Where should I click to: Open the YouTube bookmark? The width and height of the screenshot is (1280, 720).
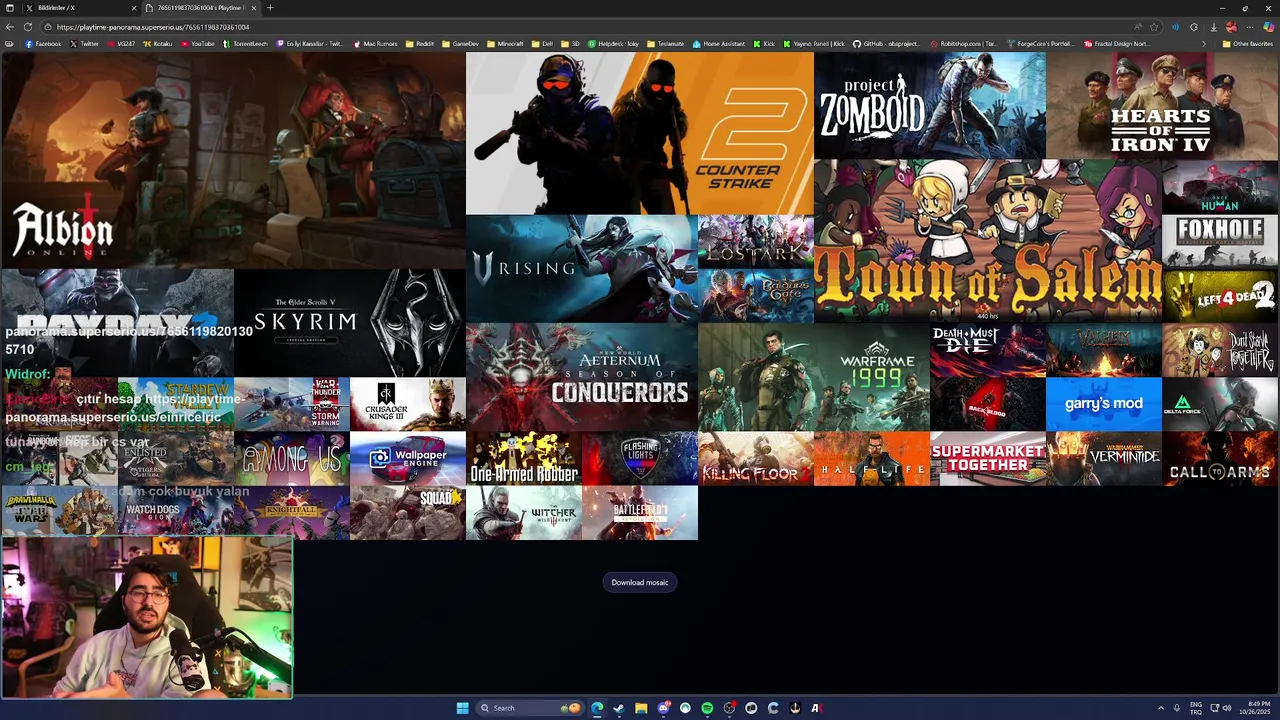point(198,44)
